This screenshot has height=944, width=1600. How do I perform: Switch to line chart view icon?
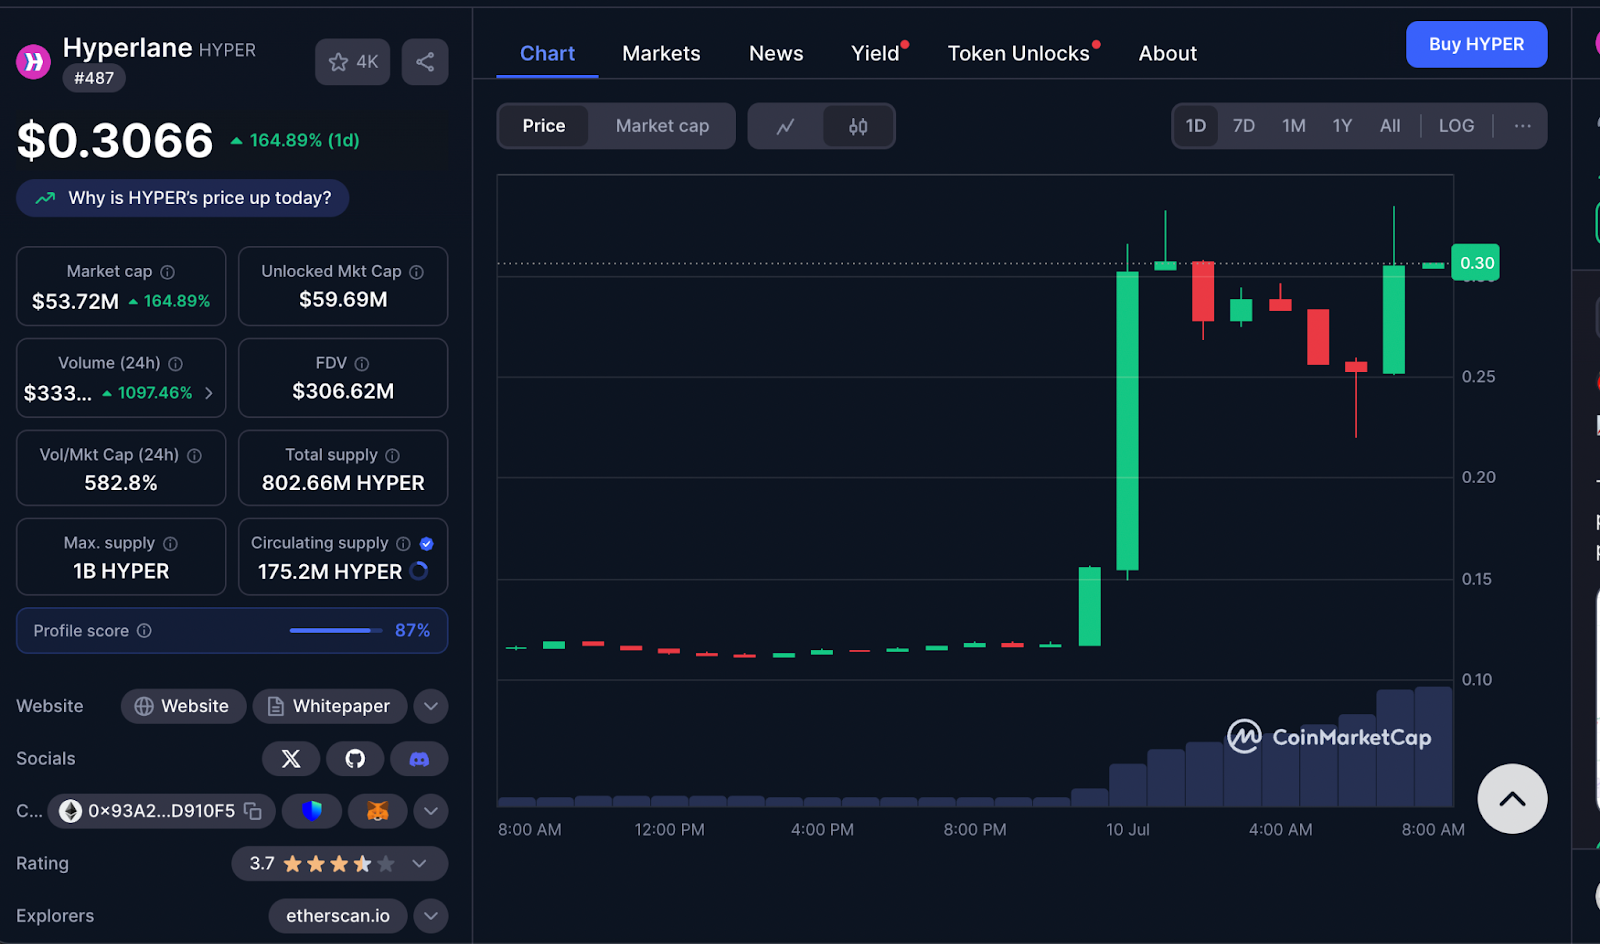[x=786, y=126]
